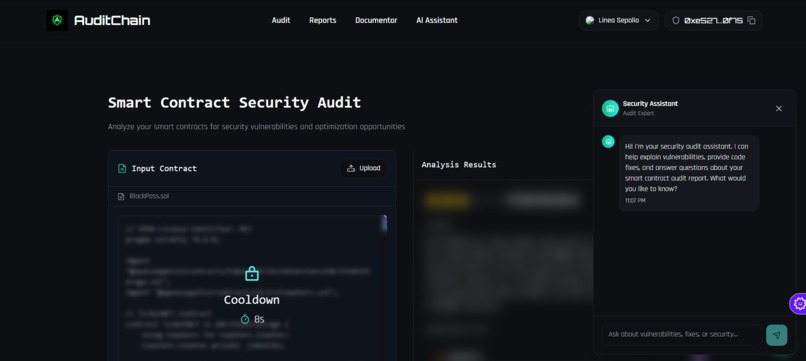806x361 pixels.
Task: Click the Analysis Results heading
Action: pos(459,165)
